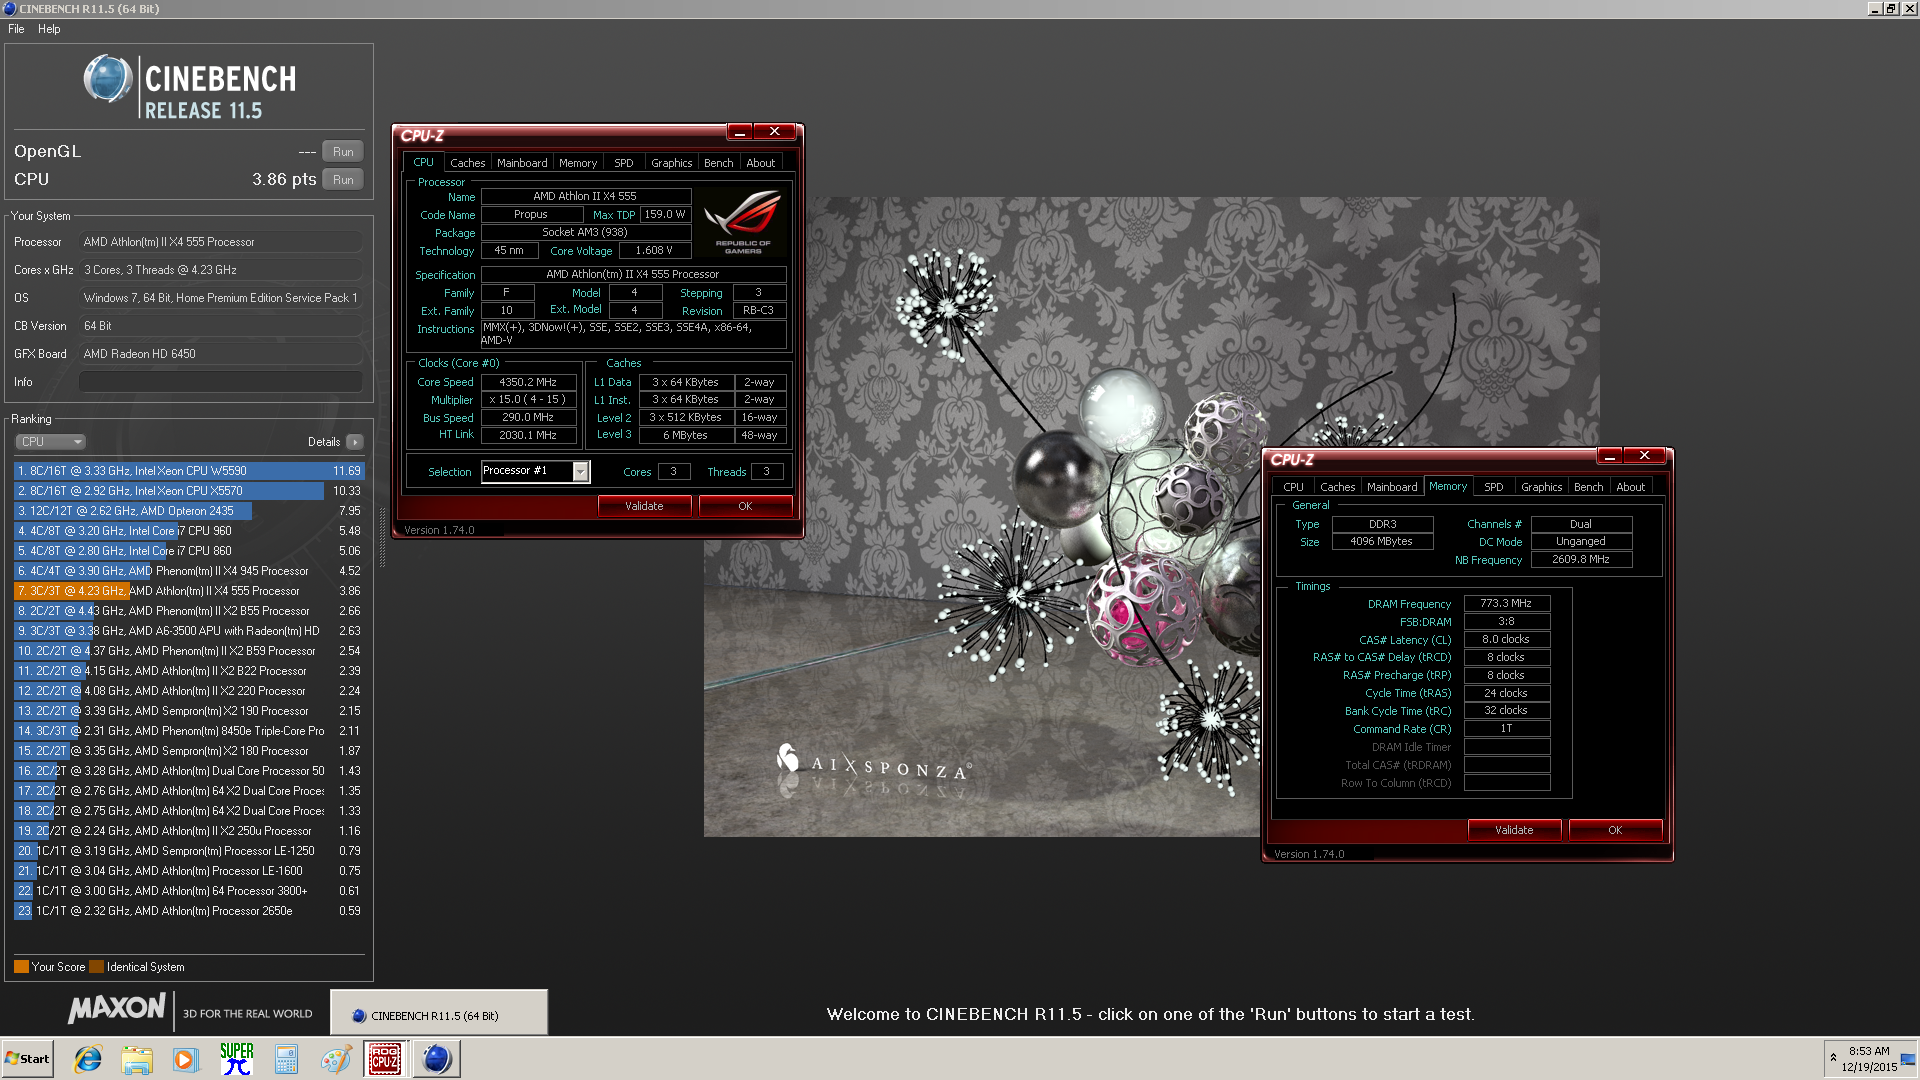
Task: Open Memory tab in first CPU-Z window
Action: point(578,163)
